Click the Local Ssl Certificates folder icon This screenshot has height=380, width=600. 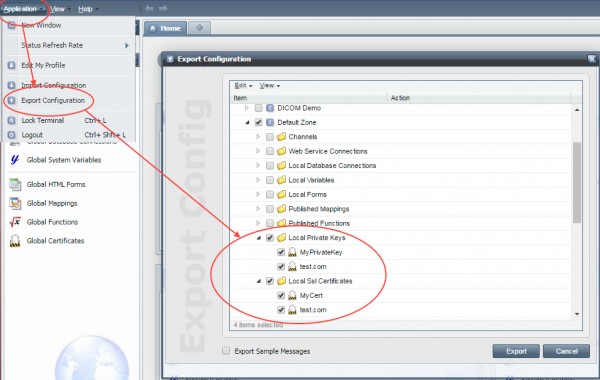(281, 281)
